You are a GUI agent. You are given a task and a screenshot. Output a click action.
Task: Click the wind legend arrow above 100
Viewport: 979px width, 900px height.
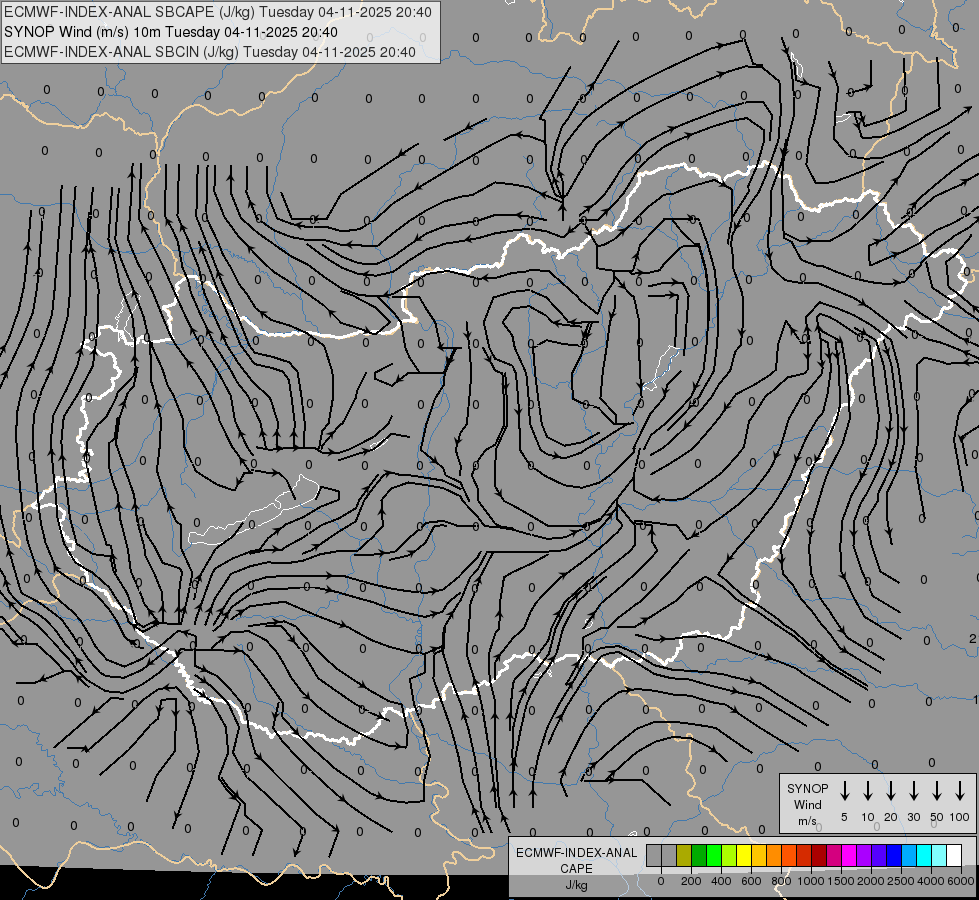tap(960, 791)
